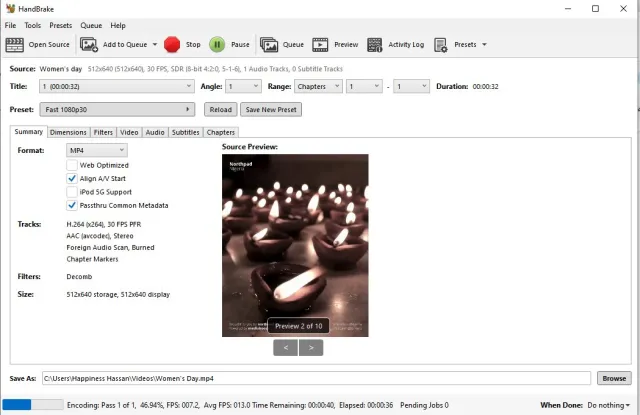The height and width of the screenshot is (415, 640).
Task: Open the Queue menu
Action: click(x=91, y=25)
